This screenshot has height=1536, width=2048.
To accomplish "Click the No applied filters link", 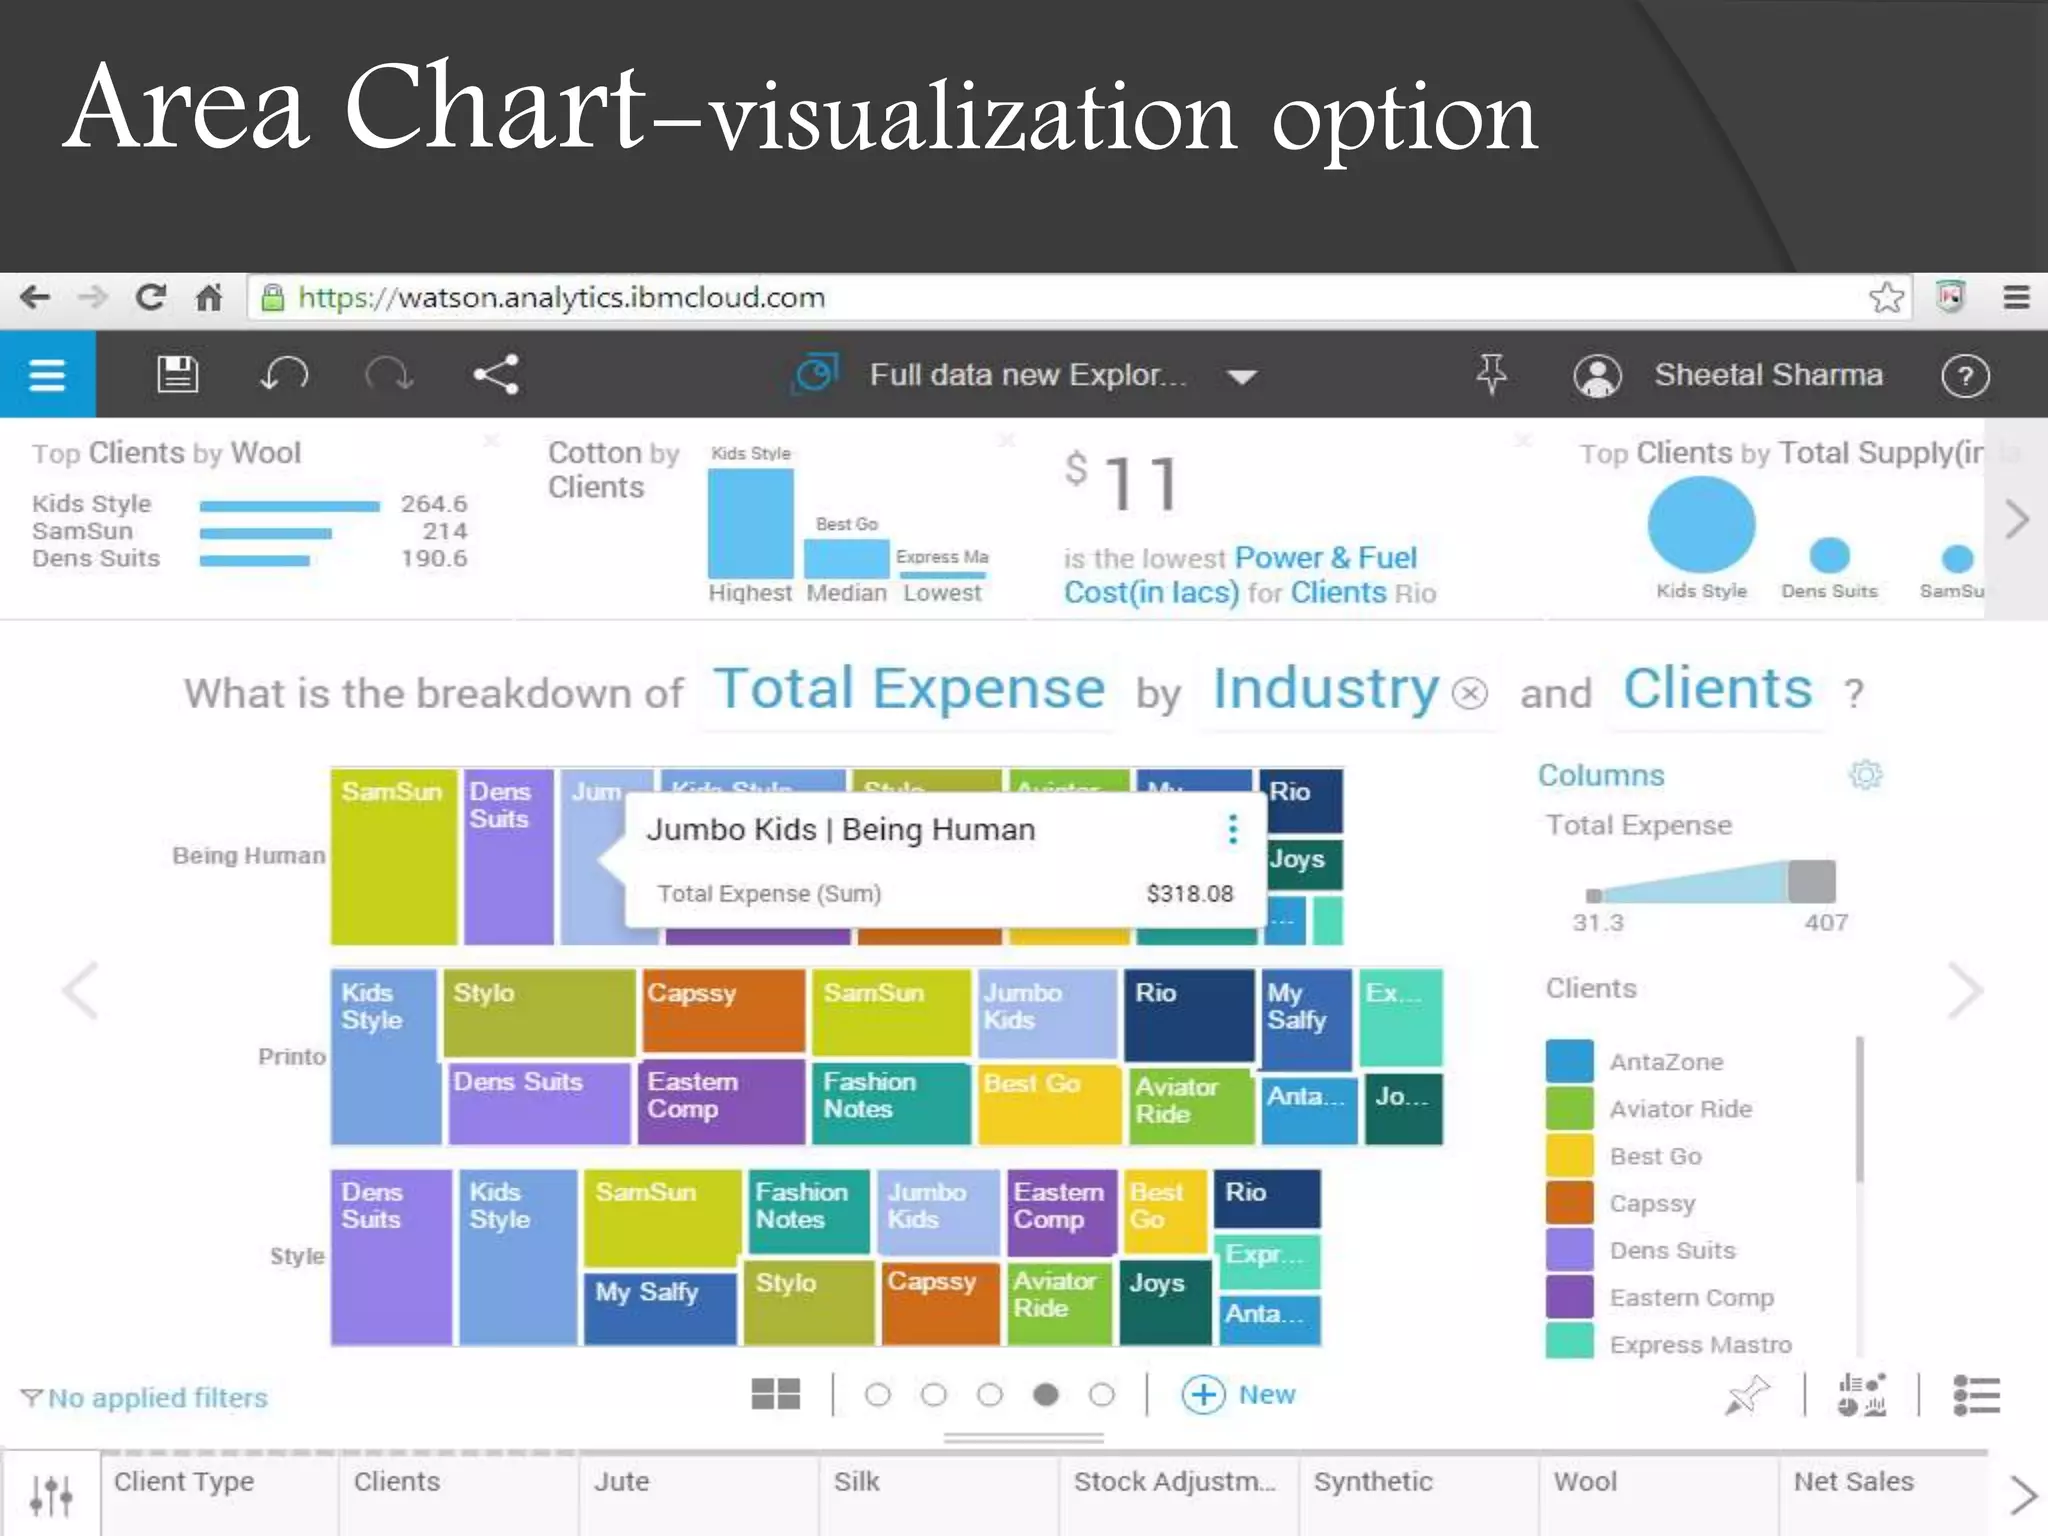I will (x=145, y=1398).
